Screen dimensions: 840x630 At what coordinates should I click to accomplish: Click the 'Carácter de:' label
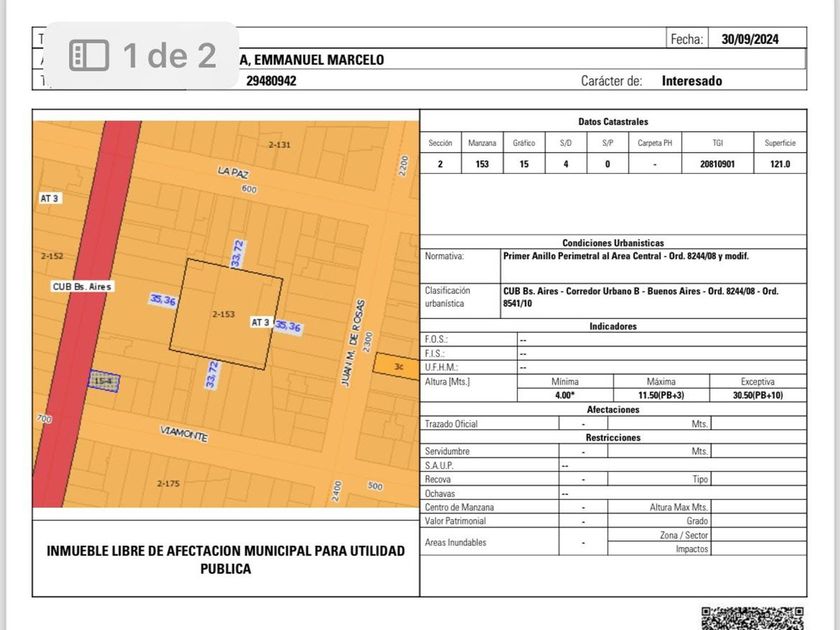click(x=611, y=81)
